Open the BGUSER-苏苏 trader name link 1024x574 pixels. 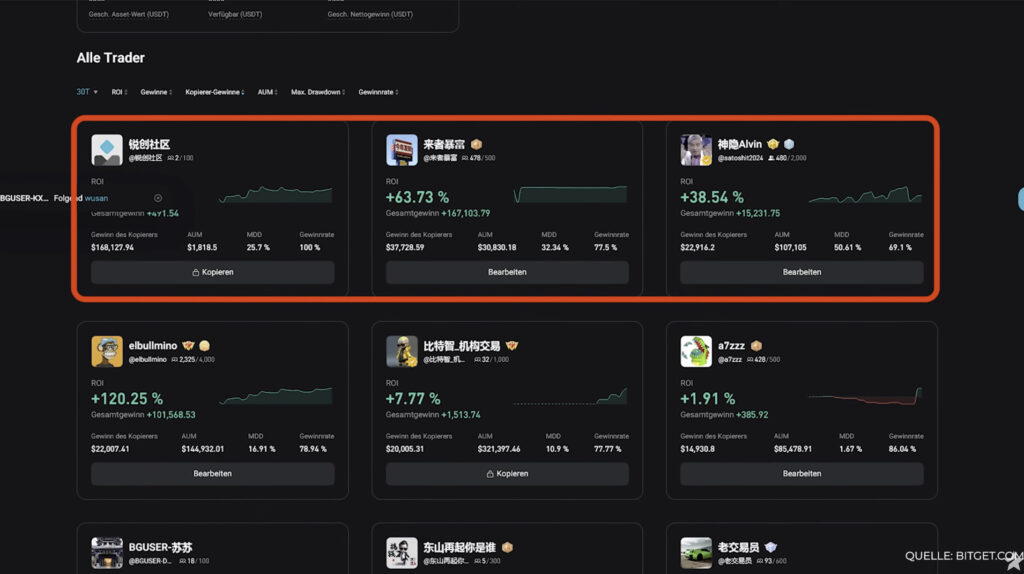pos(161,547)
